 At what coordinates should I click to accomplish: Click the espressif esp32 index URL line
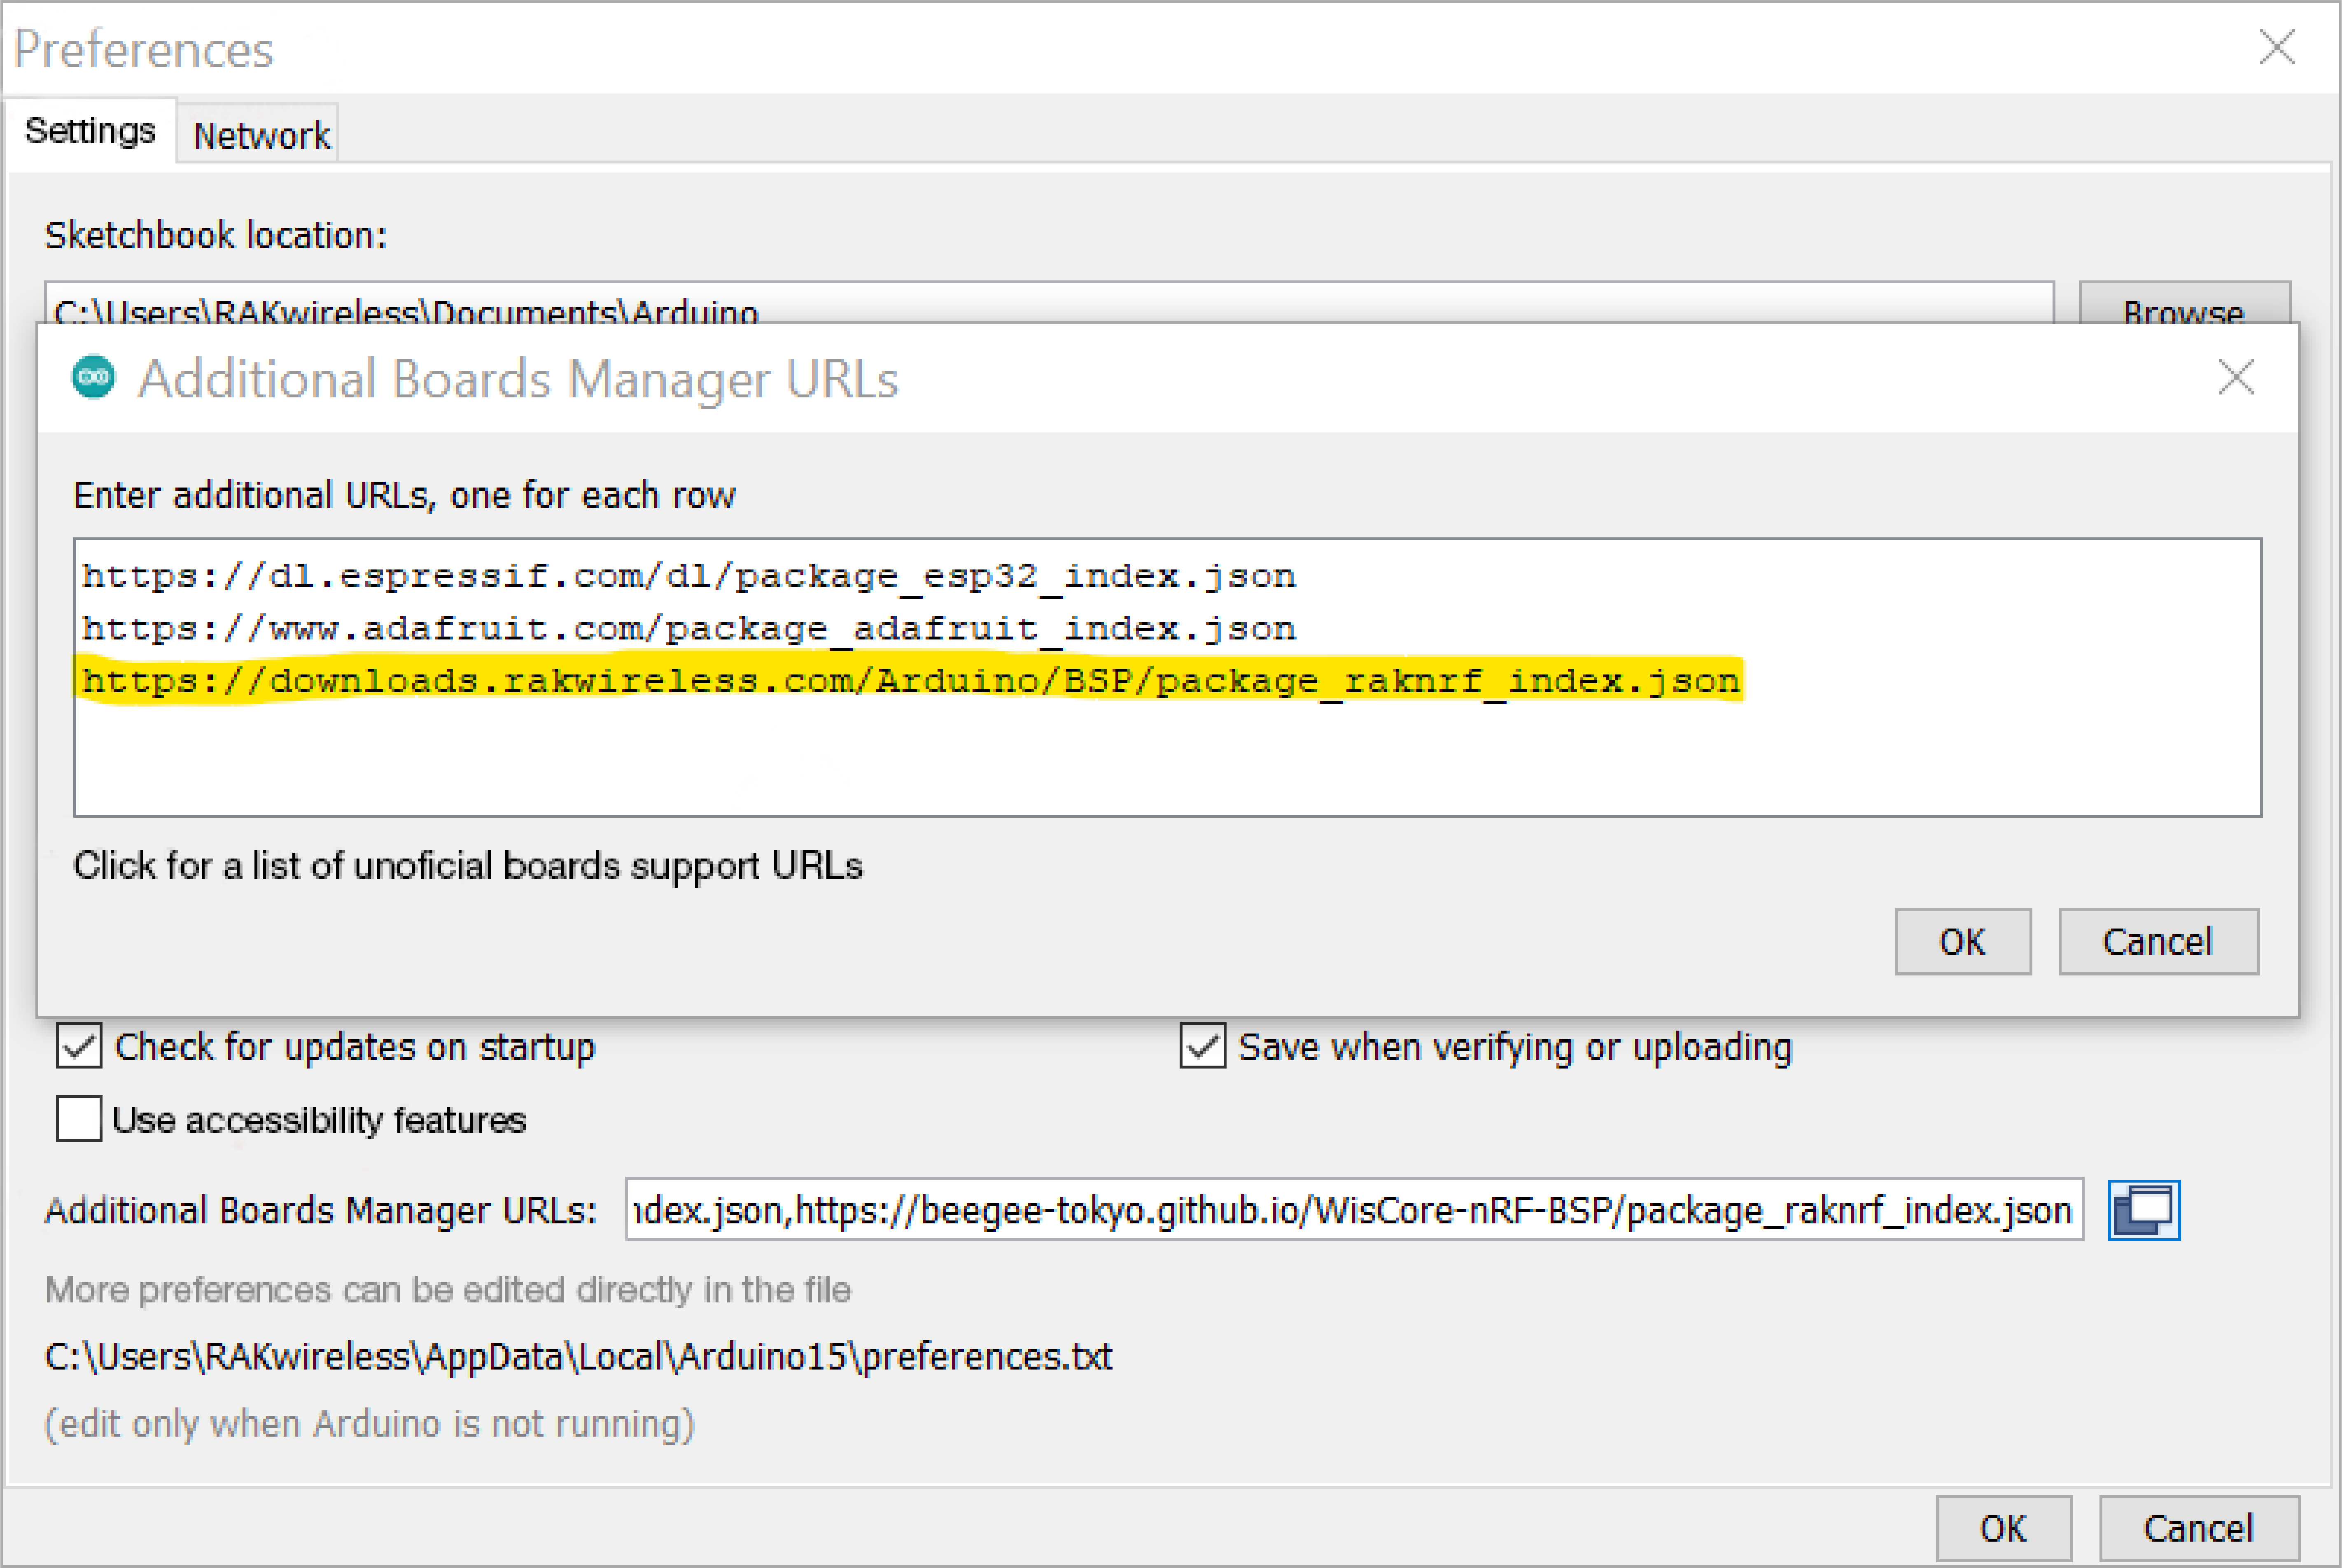pos(689,576)
